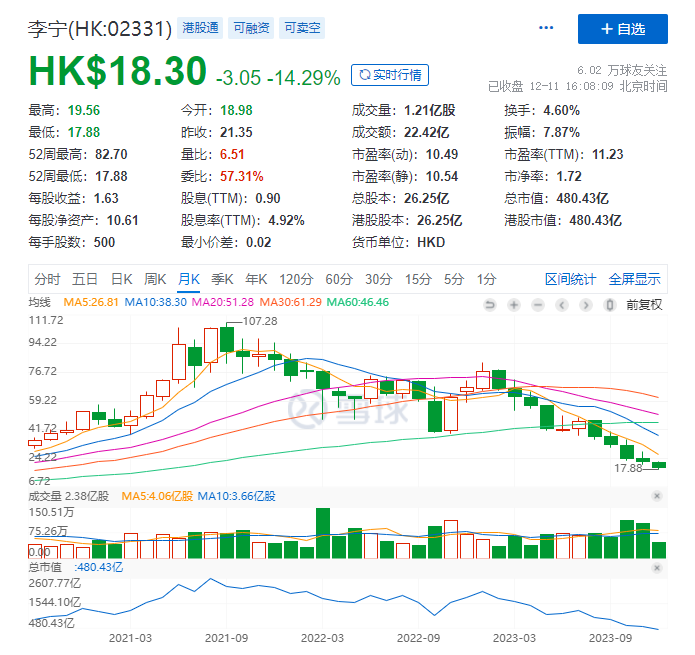Click the reset chart undo icon

tap(490, 305)
